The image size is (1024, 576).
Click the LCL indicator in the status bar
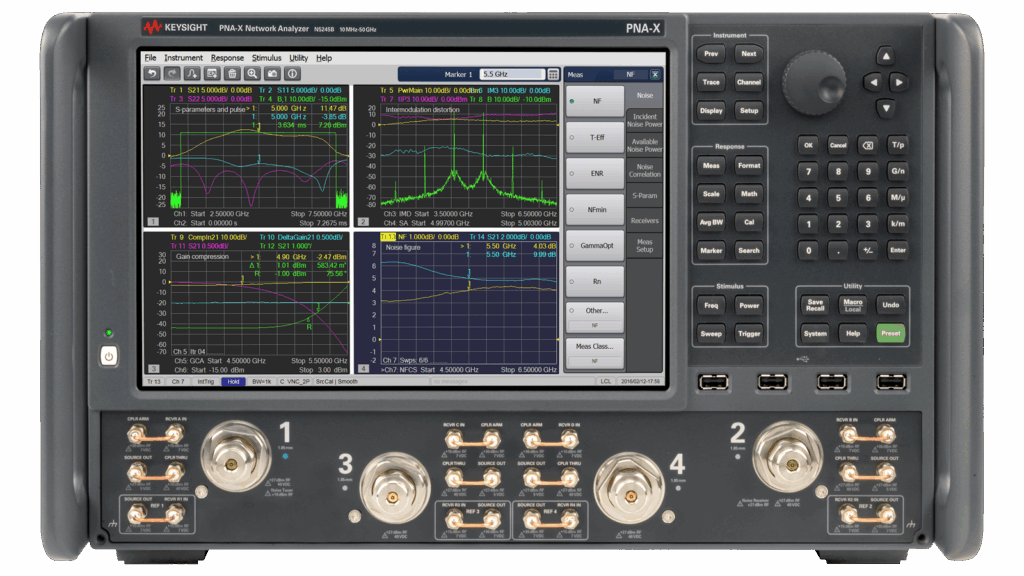pyautogui.click(x=605, y=381)
